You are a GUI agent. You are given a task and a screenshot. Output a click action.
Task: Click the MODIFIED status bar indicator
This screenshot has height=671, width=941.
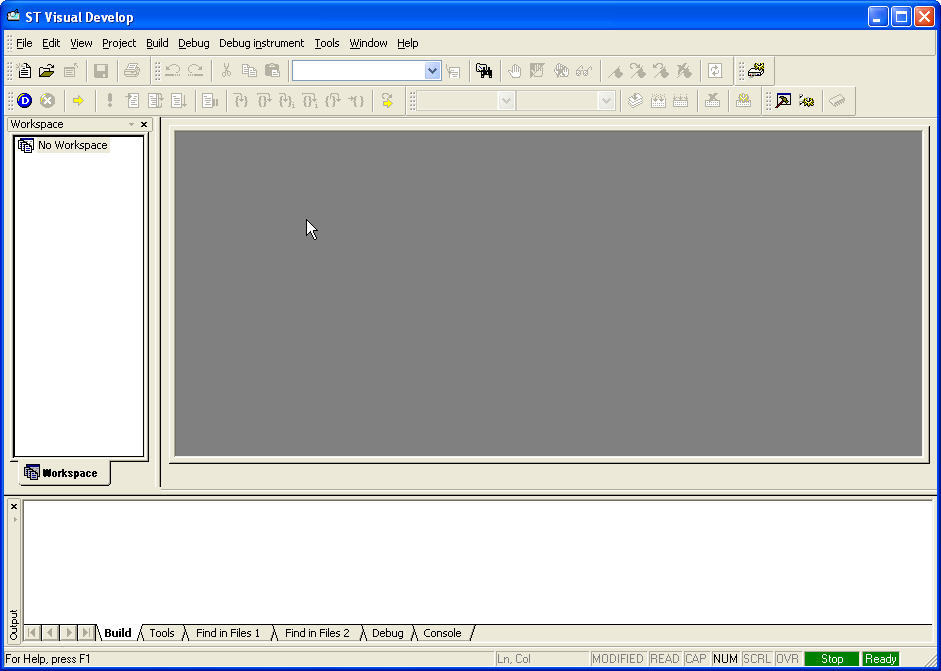coord(618,659)
